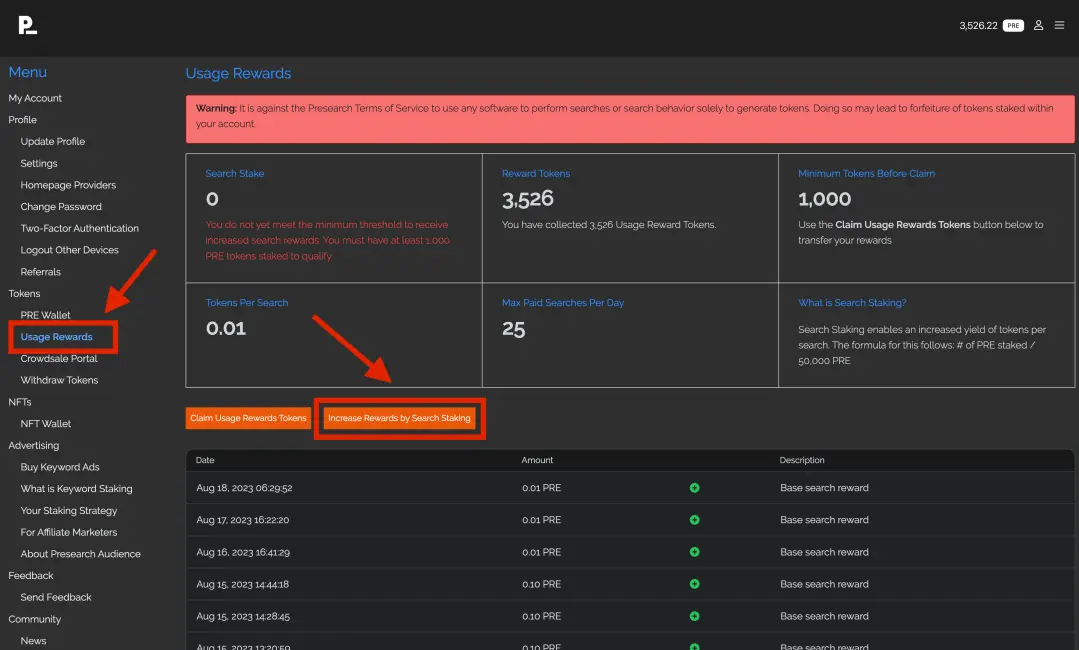
Task: Click the Date column header
Action: tap(205, 460)
